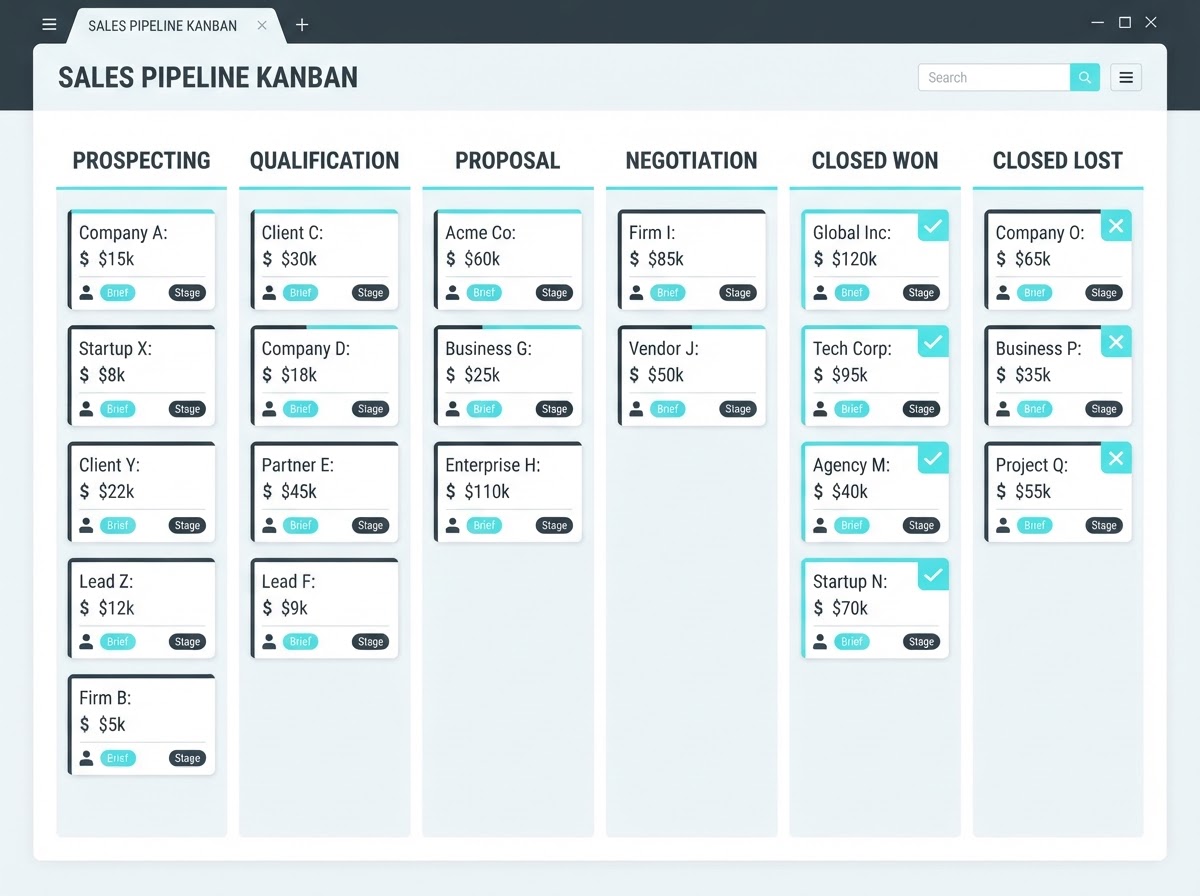Click the Stage tag on Client C card
This screenshot has width=1200, height=896.
pos(370,293)
